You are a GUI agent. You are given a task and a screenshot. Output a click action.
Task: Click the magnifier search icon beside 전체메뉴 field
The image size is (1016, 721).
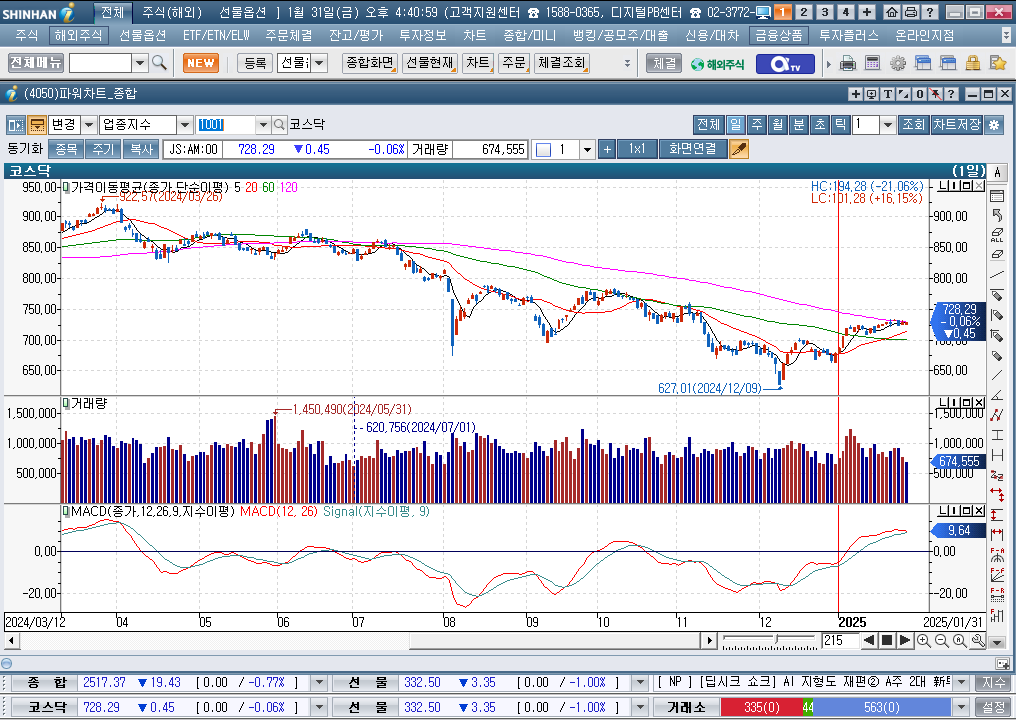pyautogui.click(x=159, y=63)
